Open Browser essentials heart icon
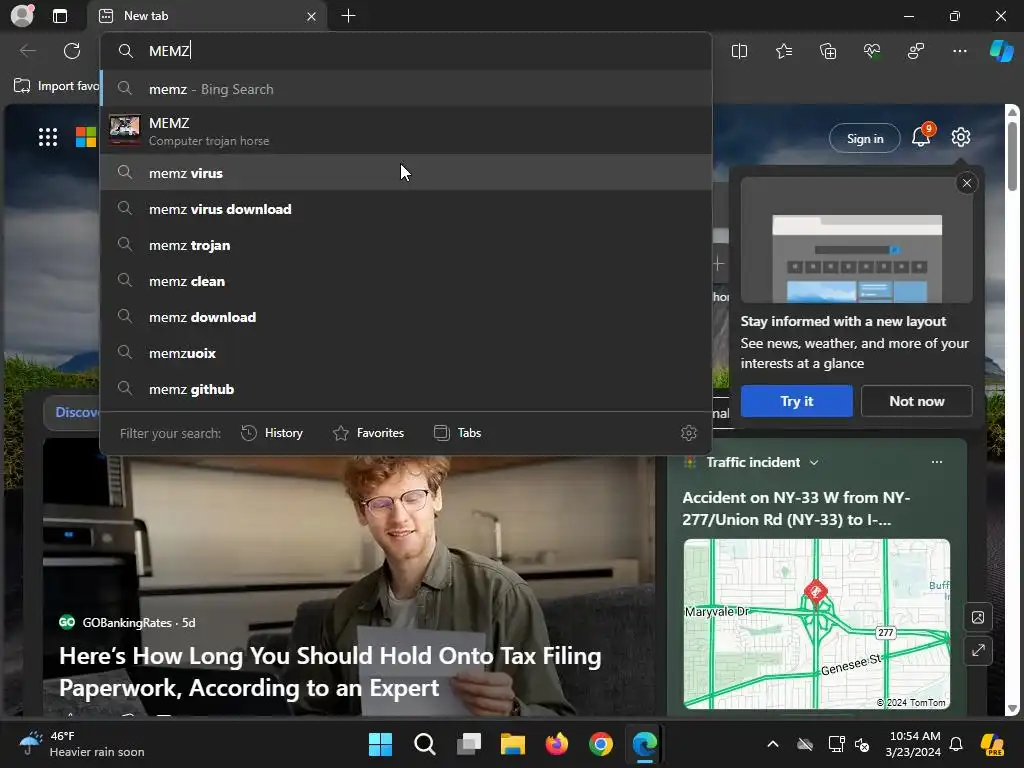This screenshot has width=1024, height=768. pyautogui.click(x=872, y=51)
